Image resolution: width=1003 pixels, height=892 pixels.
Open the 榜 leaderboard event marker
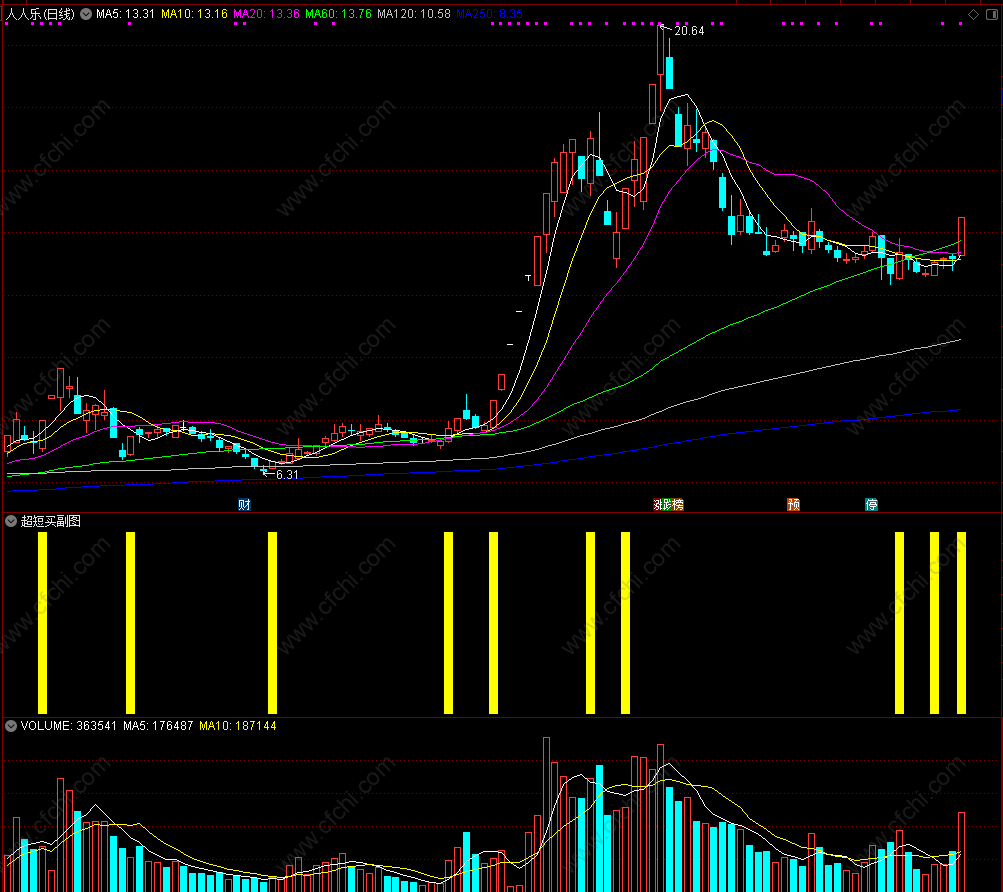(677, 504)
